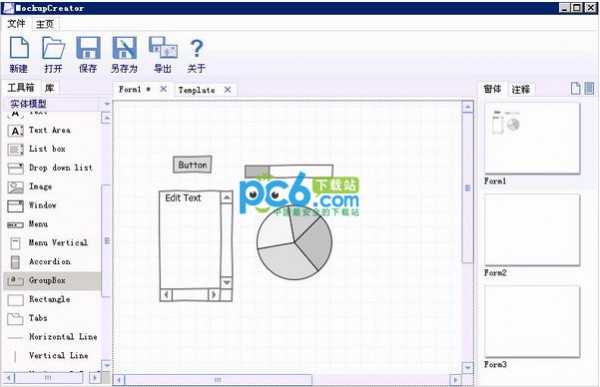Click the canvas vertical scroll up arrow

coord(468,107)
